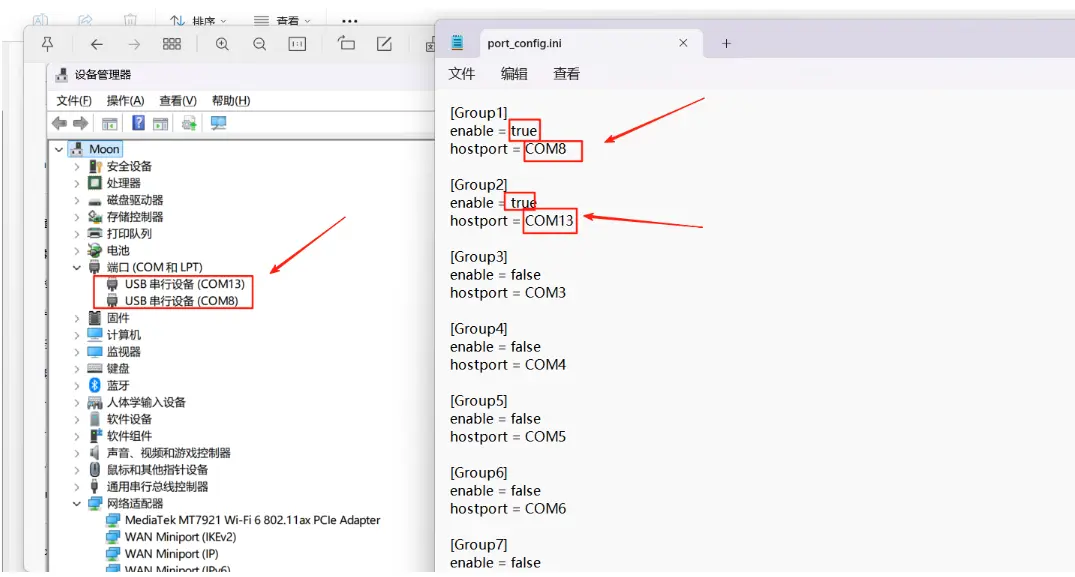Click the processor icon beside 处理器
The image size is (1075, 577).
click(x=95, y=183)
